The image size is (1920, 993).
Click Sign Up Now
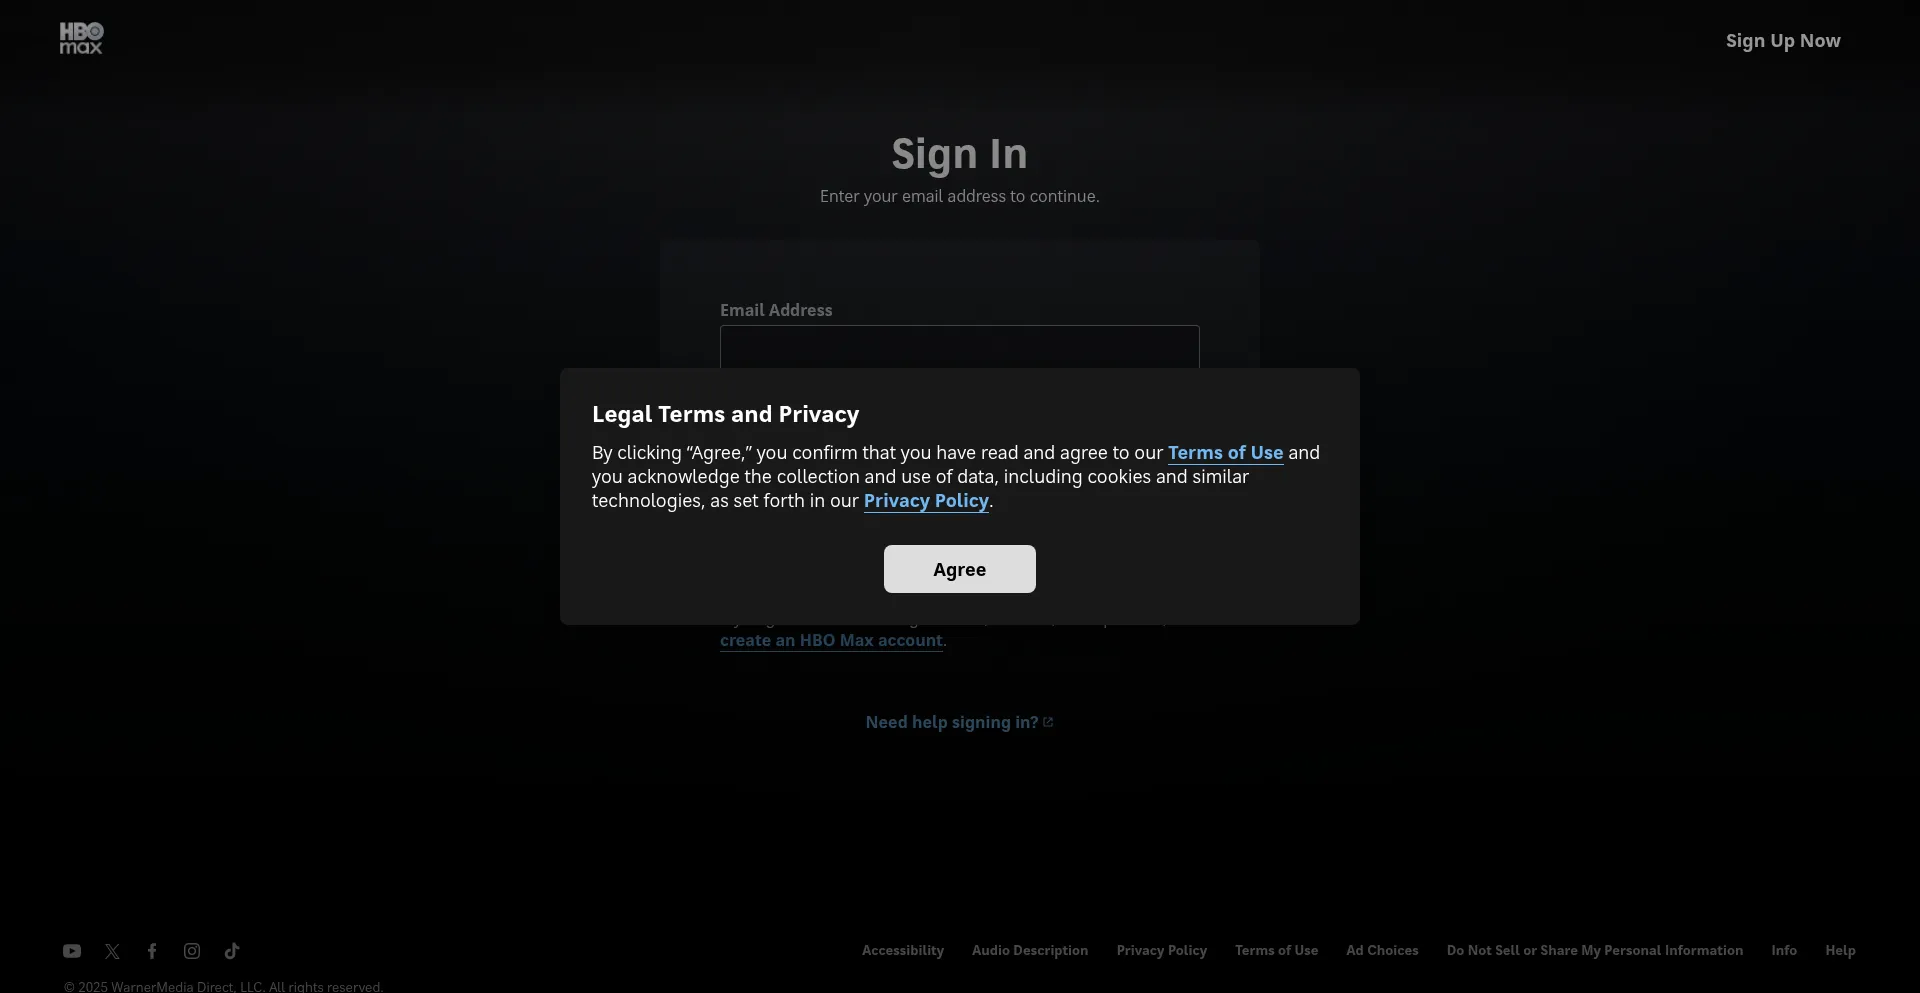point(1783,41)
